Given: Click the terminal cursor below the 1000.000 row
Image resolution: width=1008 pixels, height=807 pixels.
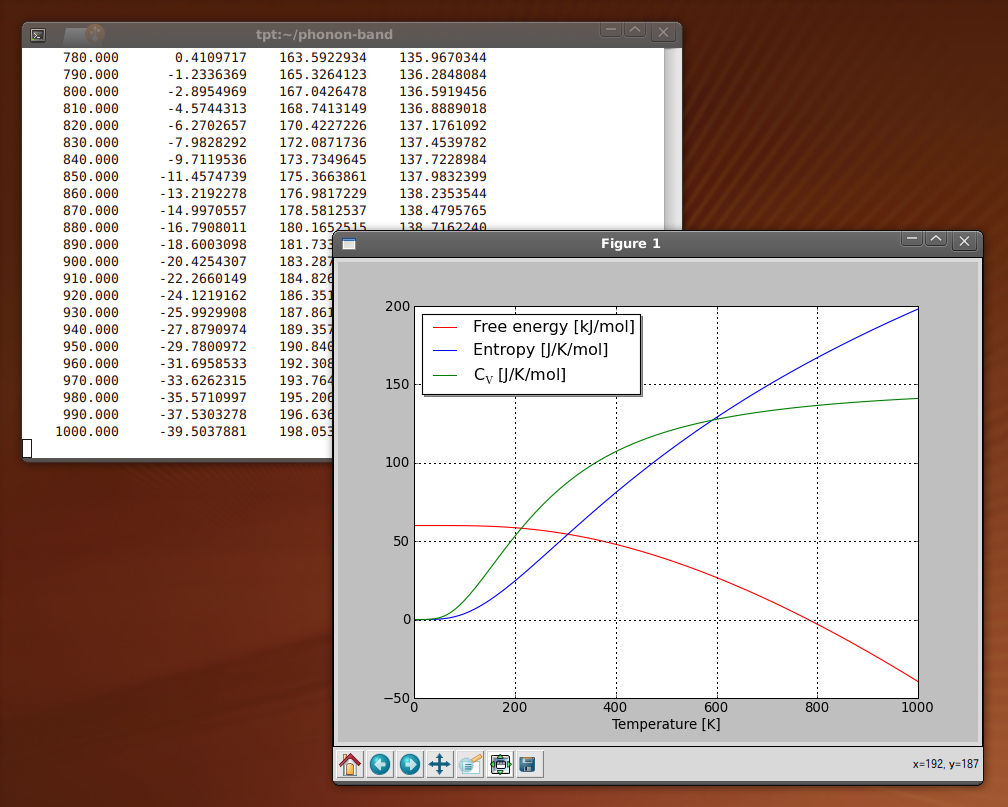Looking at the screenshot, I should [27, 448].
